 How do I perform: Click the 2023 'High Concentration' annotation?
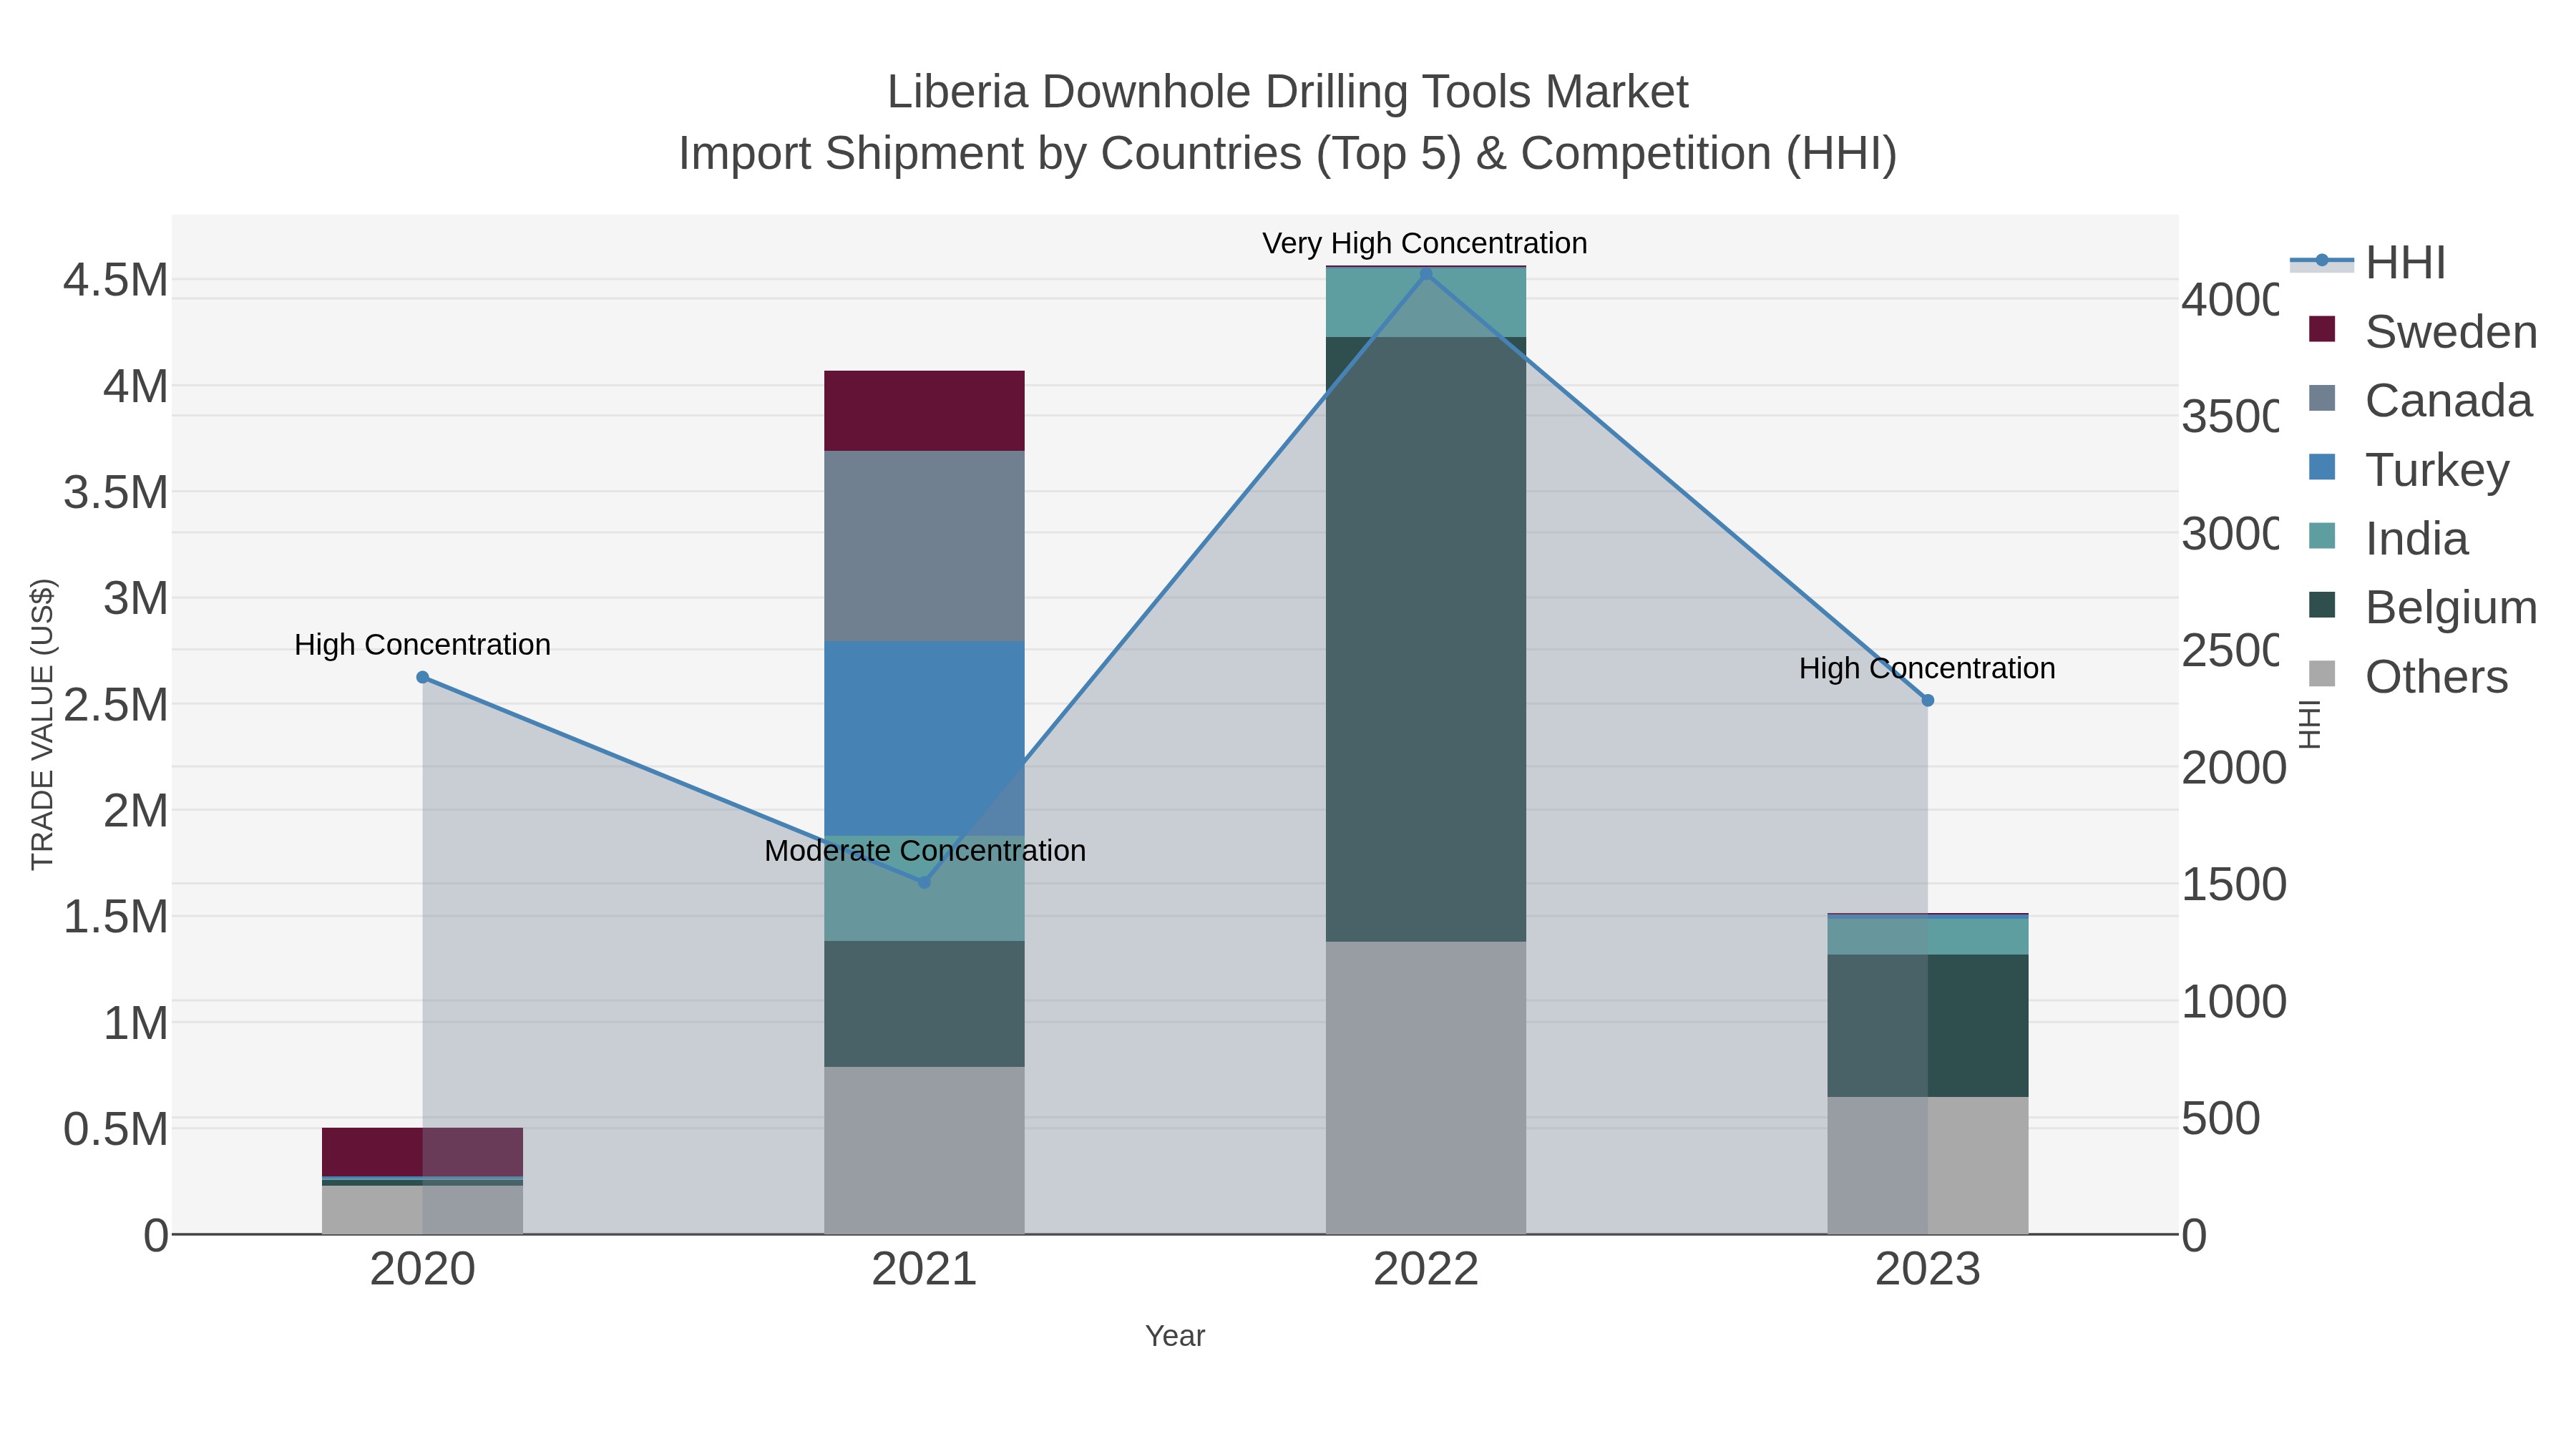pyautogui.click(x=1927, y=668)
